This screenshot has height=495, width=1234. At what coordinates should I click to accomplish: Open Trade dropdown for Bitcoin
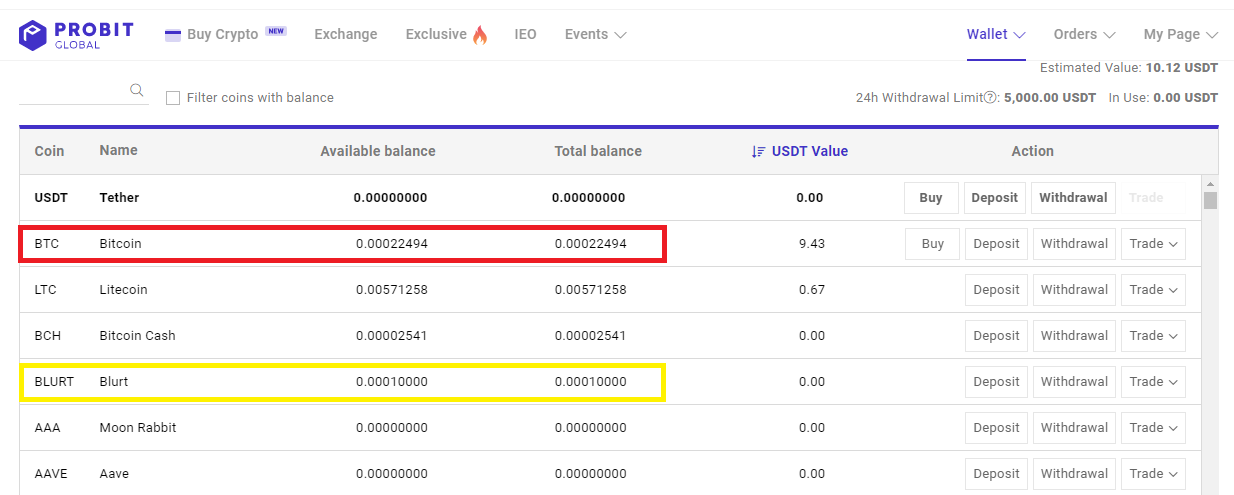1153,244
